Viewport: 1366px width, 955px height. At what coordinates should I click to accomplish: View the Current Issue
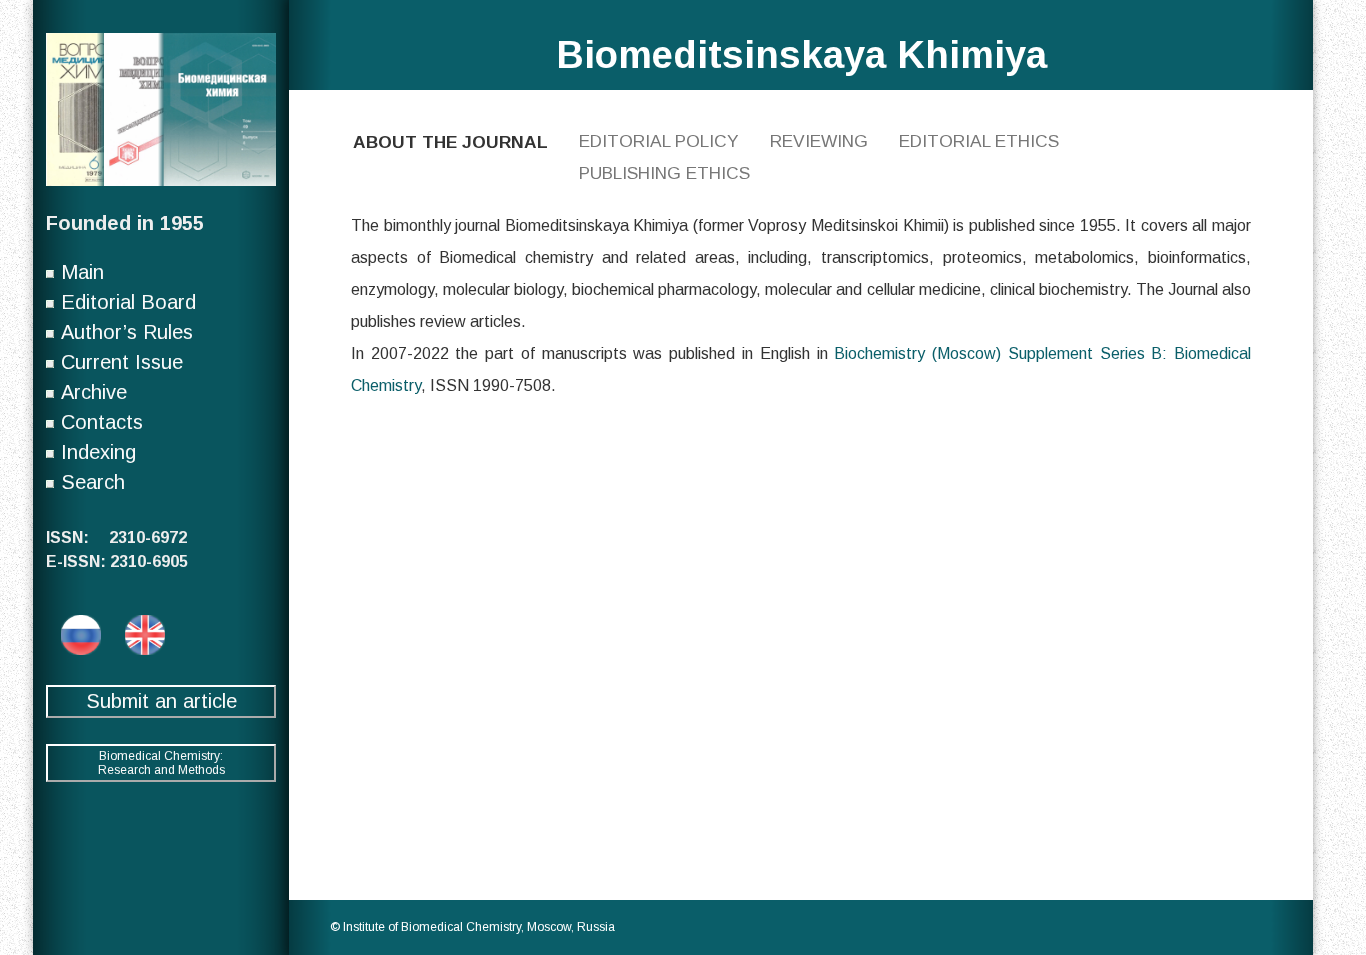pyautogui.click(x=122, y=362)
